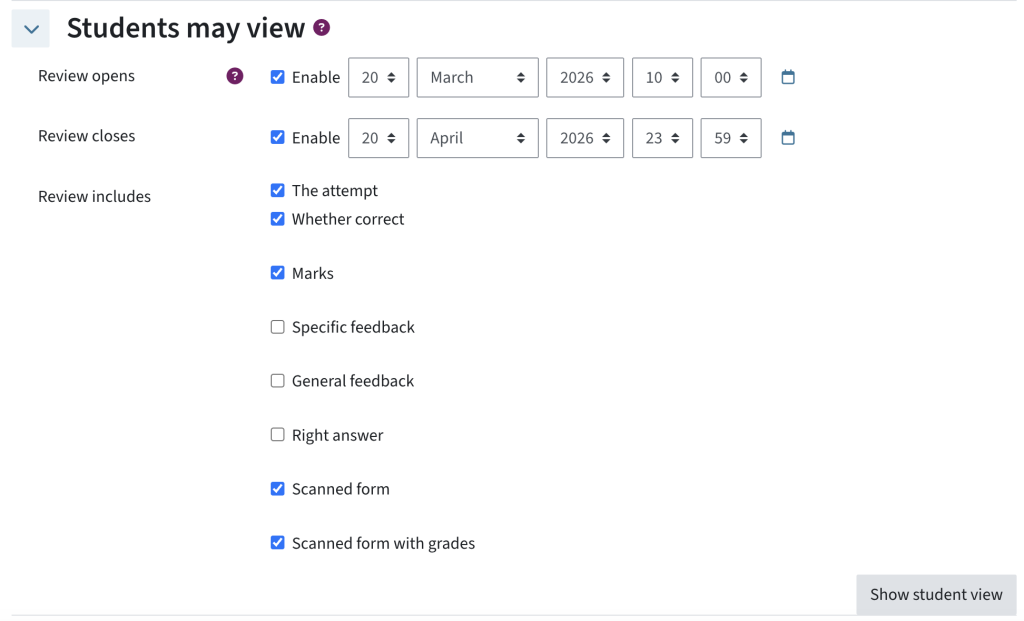Image resolution: width=1024 pixels, height=621 pixels.
Task: Open the March month dropdown
Action: (x=477, y=77)
